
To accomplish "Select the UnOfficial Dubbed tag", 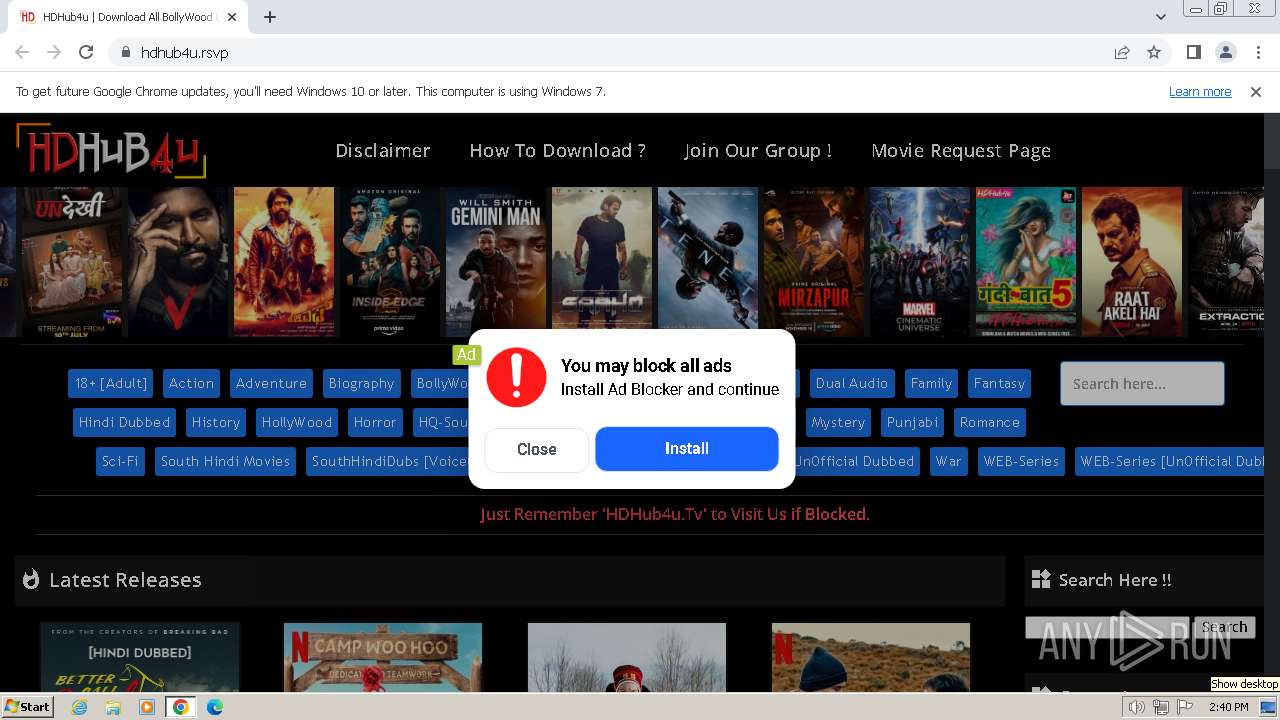I will tap(855, 461).
